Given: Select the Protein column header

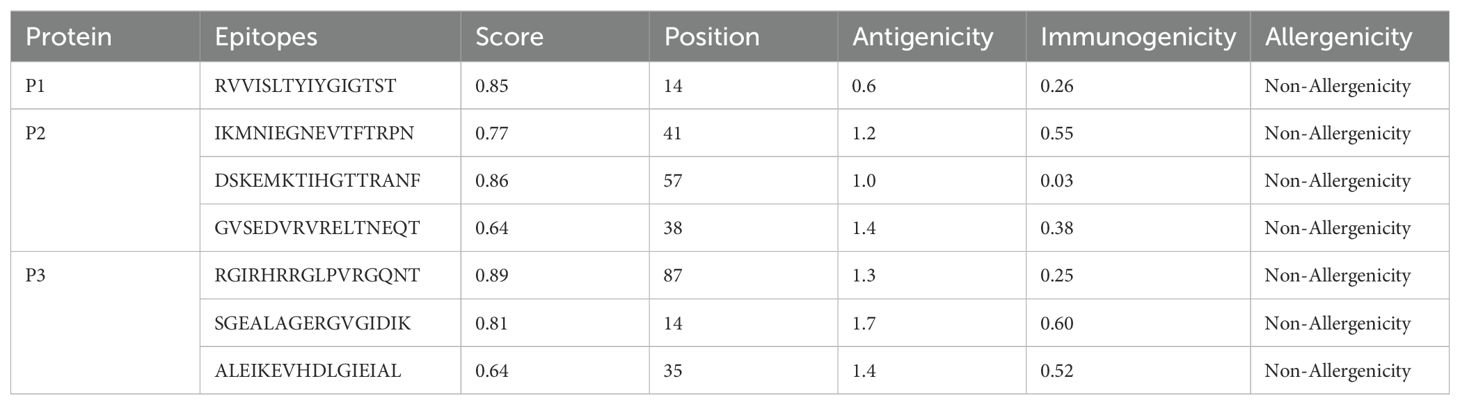Looking at the screenshot, I should (68, 37).
